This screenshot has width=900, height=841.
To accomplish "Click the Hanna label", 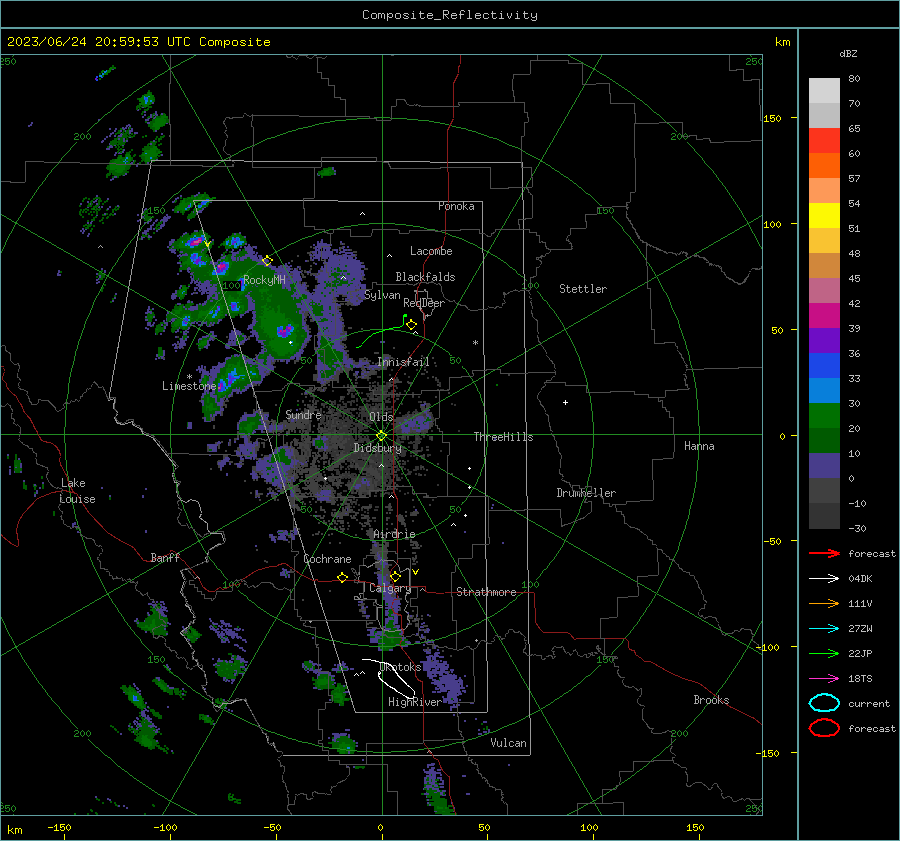I will (x=699, y=446).
